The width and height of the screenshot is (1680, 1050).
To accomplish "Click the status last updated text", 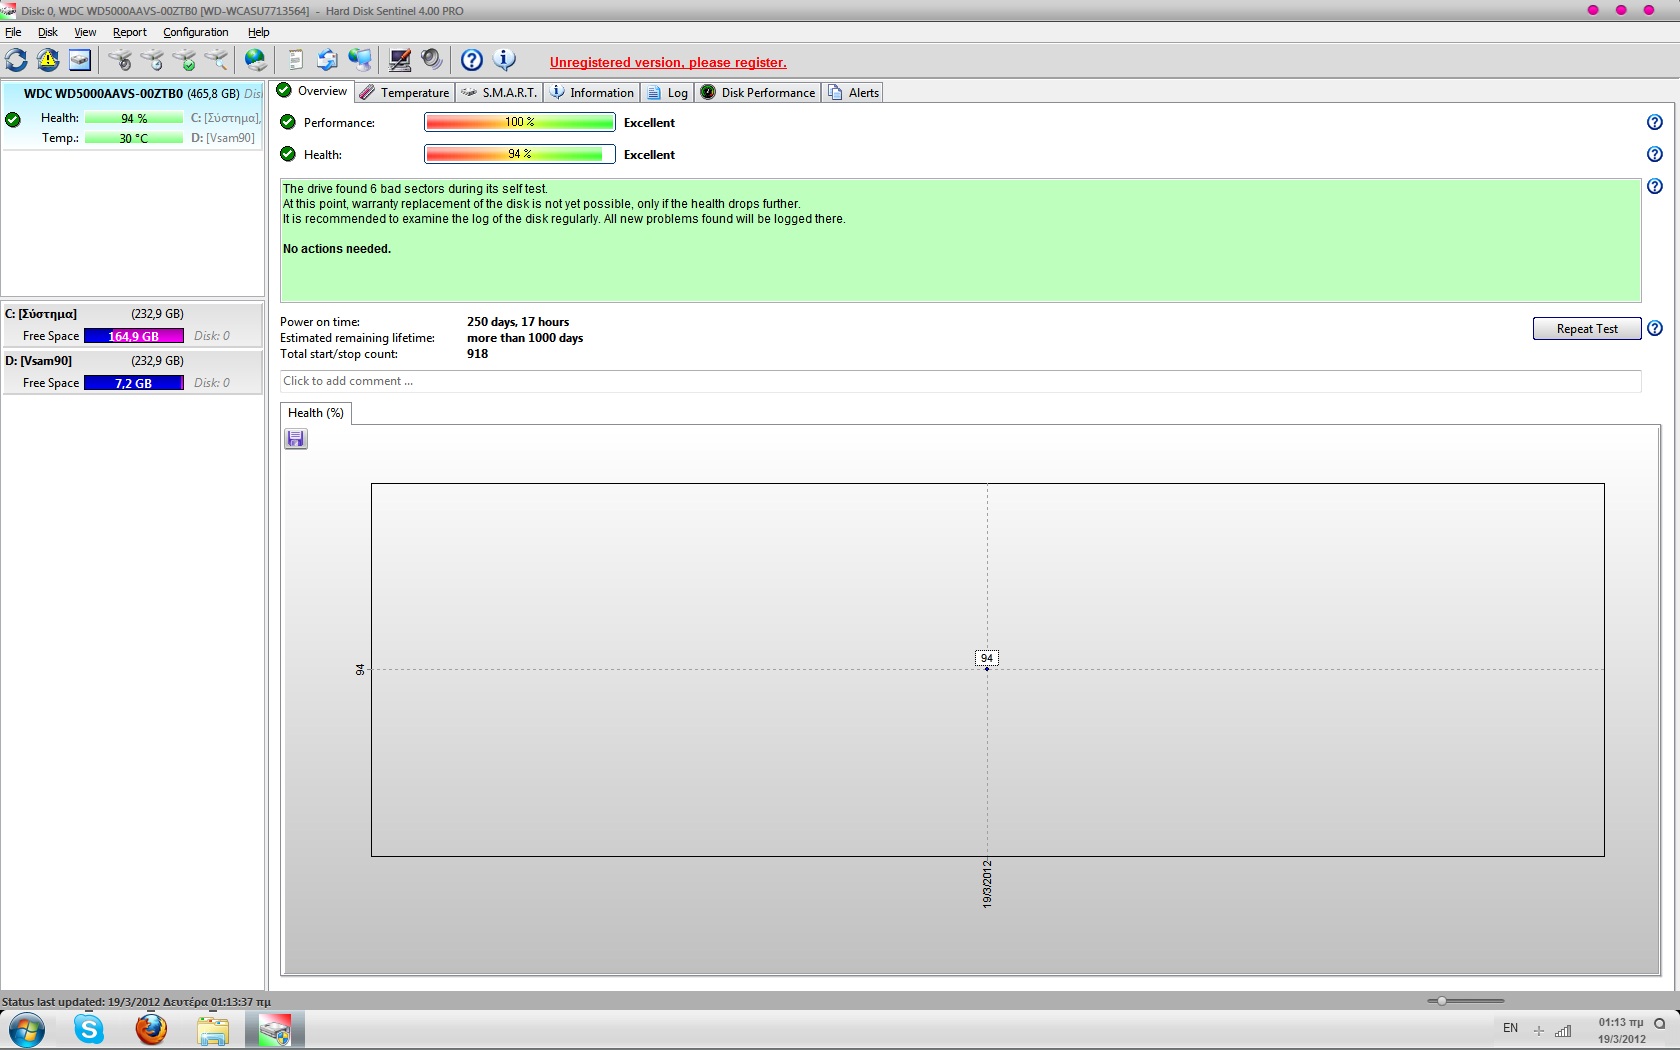I will pyautogui.click(x=136, y=1002).
